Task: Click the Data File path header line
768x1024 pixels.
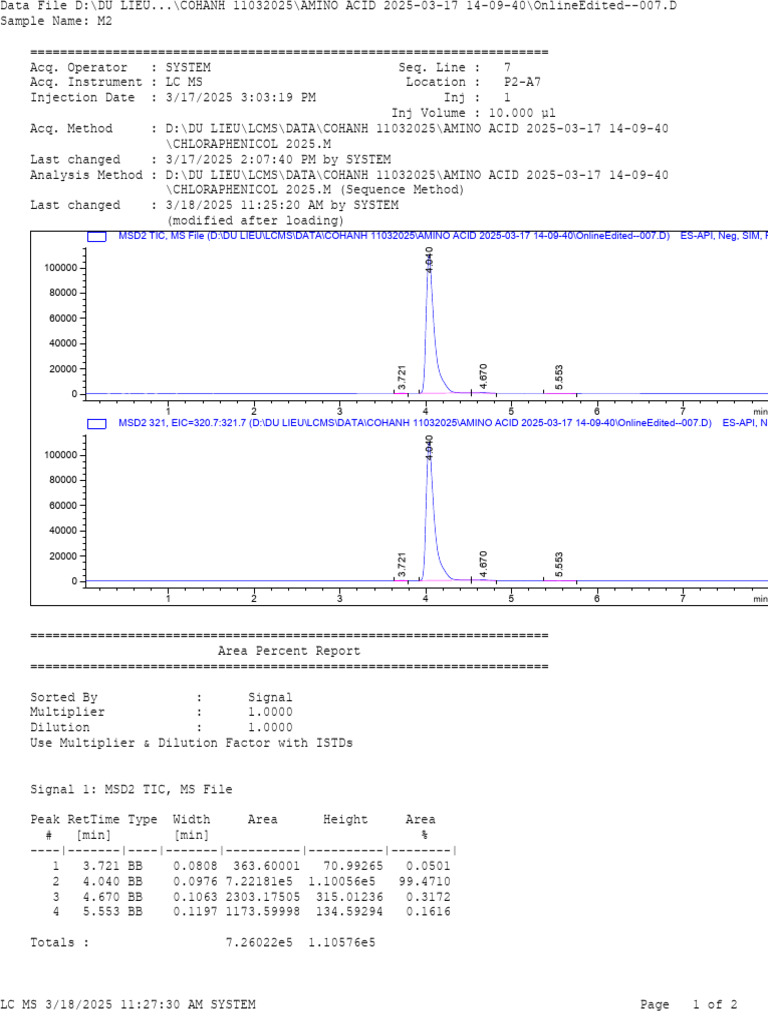Action: click(338, 6)
